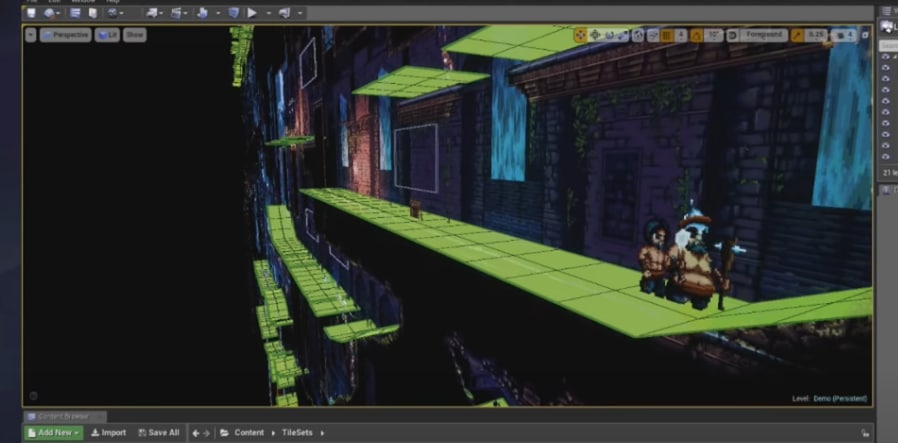Toggle the bottommost eye icon in layers list
This screenshot has width=898, height=443.
886,156
